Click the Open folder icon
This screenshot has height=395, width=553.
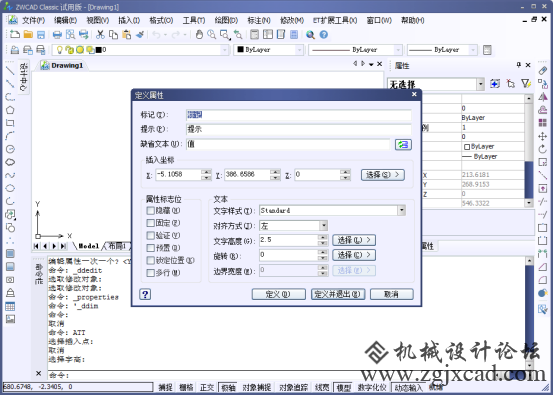pos(28,35)
